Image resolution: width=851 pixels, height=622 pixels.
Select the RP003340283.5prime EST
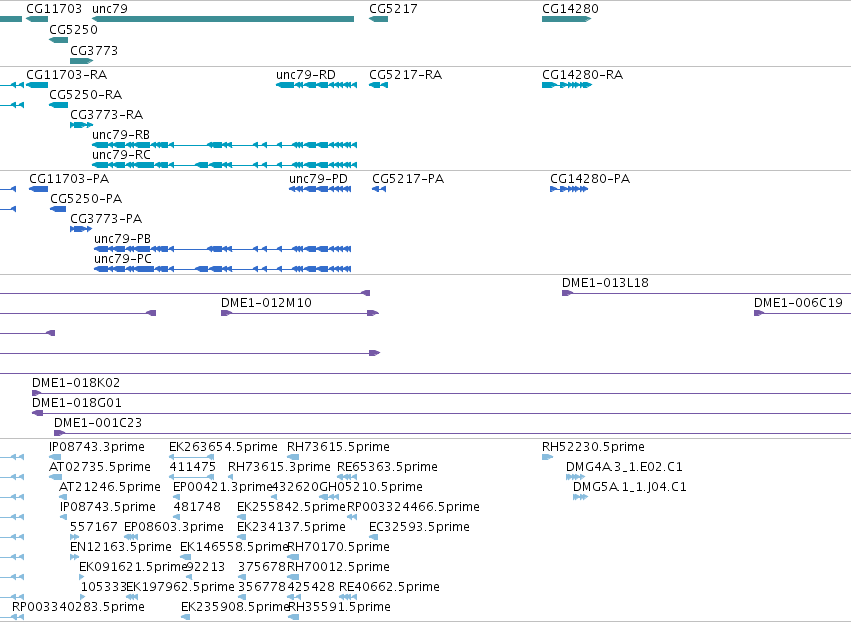click(x=17, y=617)
